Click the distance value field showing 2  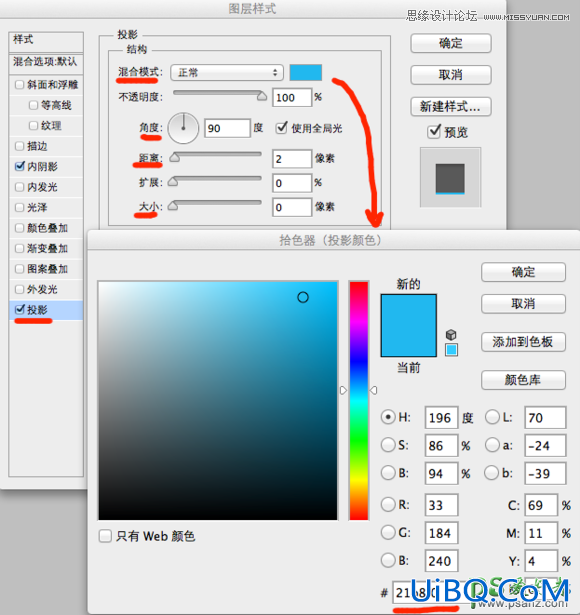point(292,159)
